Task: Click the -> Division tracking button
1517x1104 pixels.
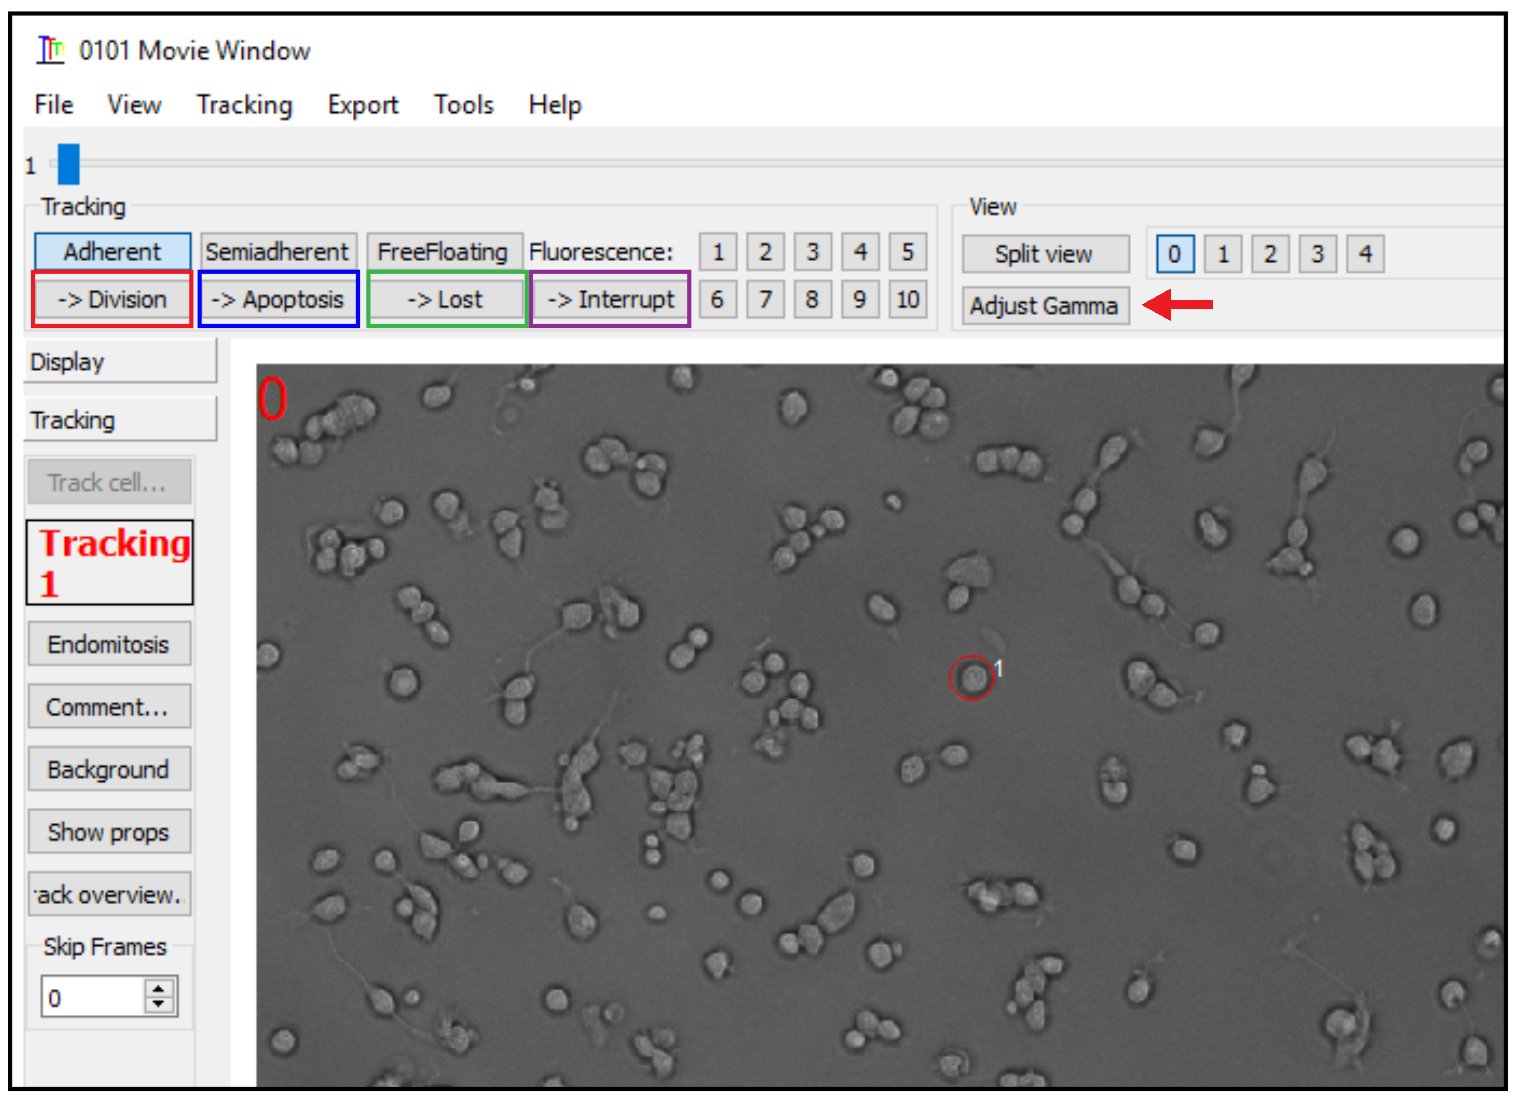Action: pyautogui.click(x=112, y=299)
